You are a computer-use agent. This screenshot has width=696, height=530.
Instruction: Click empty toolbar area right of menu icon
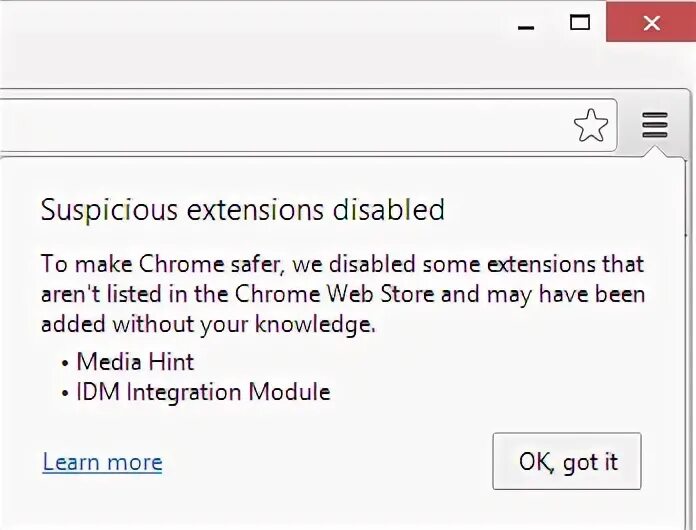point(686,125)
